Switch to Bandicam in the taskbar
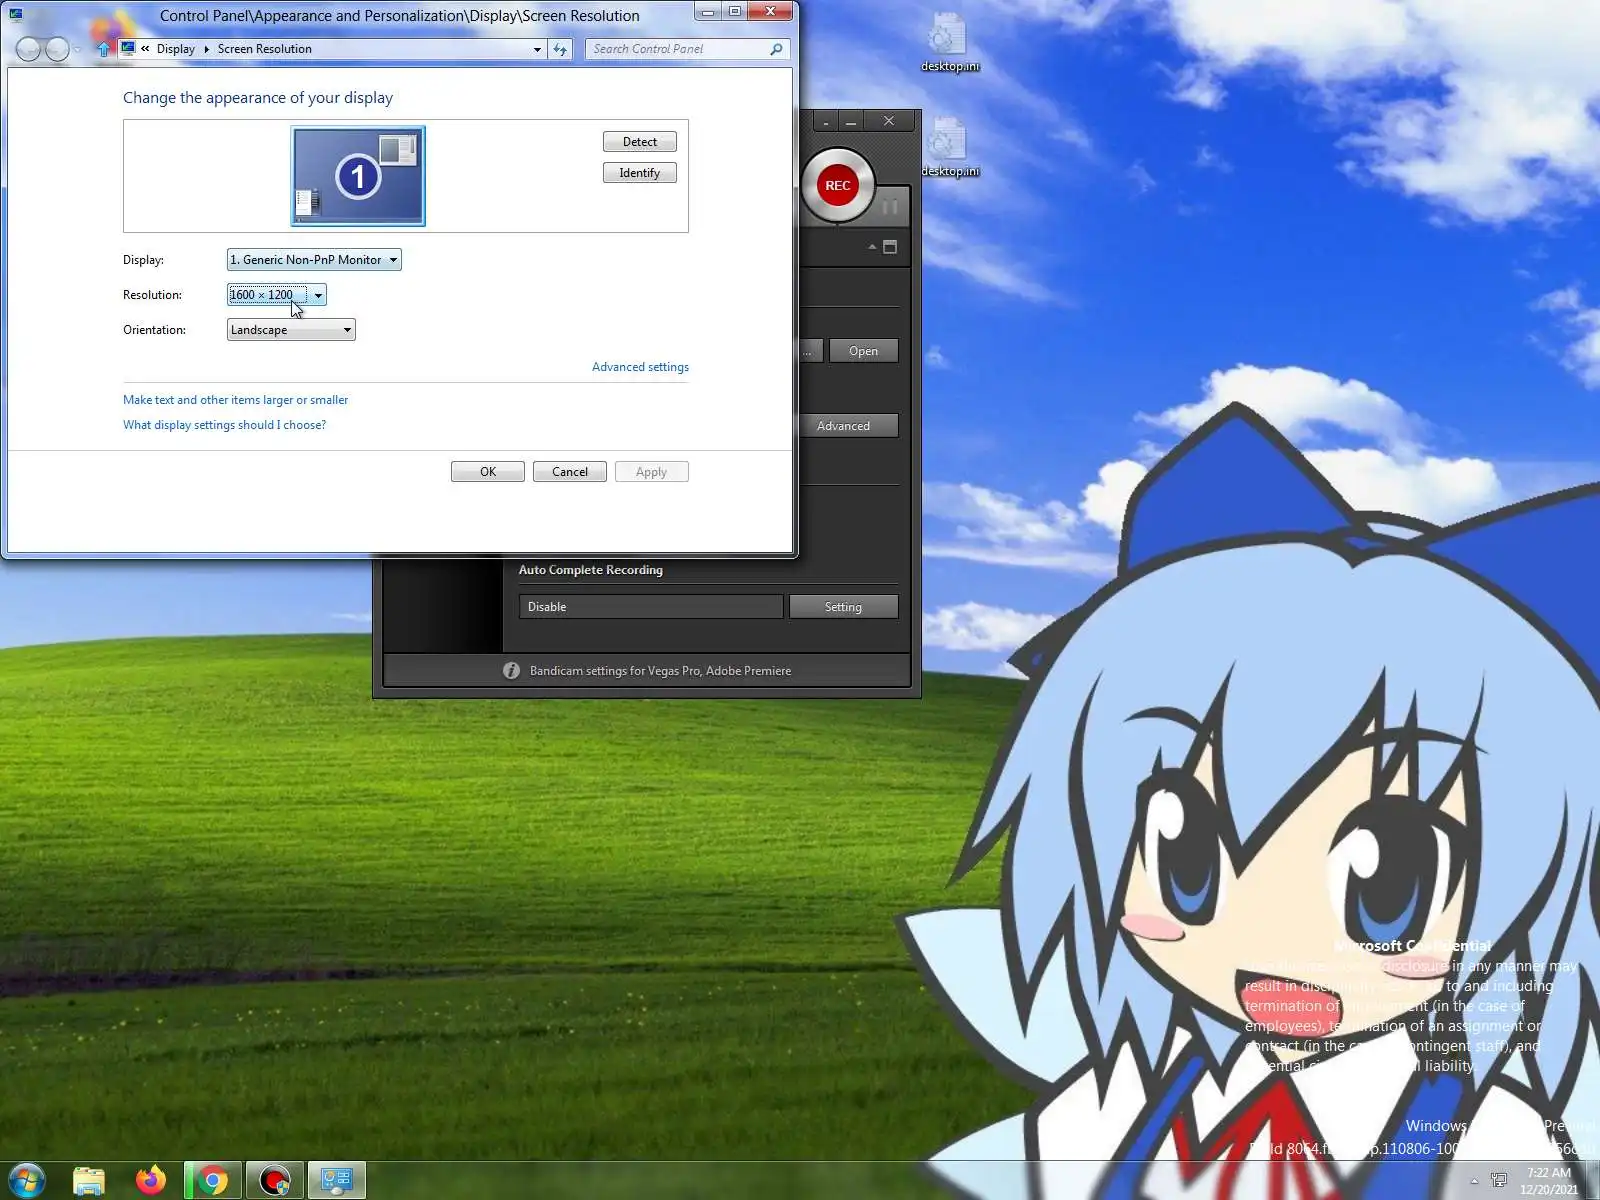This screenshot has width=1600, height=1200. coord(274,1180)
